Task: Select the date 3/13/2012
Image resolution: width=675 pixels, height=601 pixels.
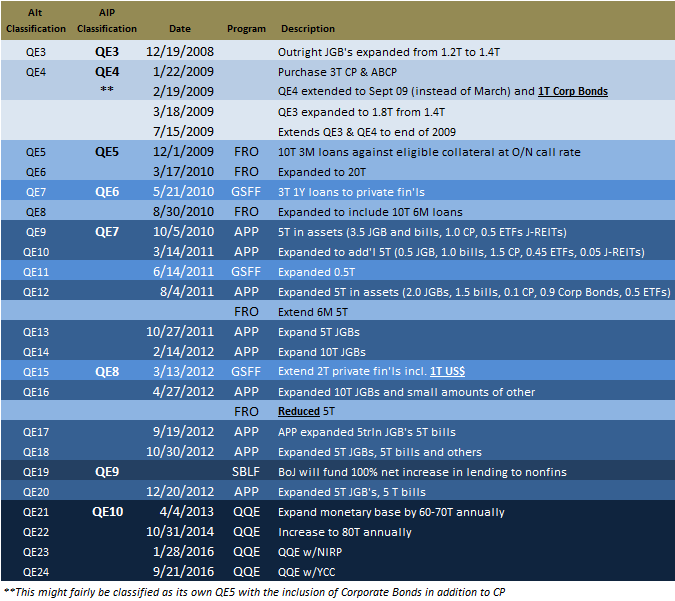Action: pos(183,372)
